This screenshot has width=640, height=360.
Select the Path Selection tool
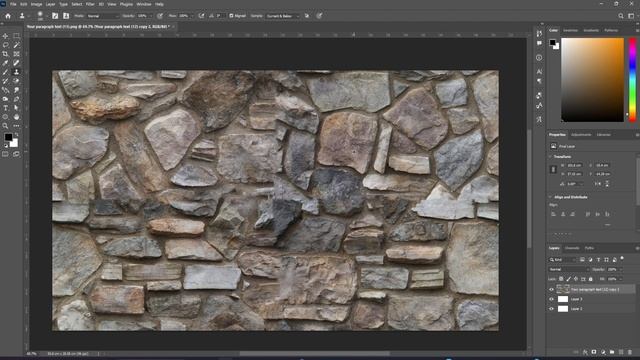click(x=16, y=108)
